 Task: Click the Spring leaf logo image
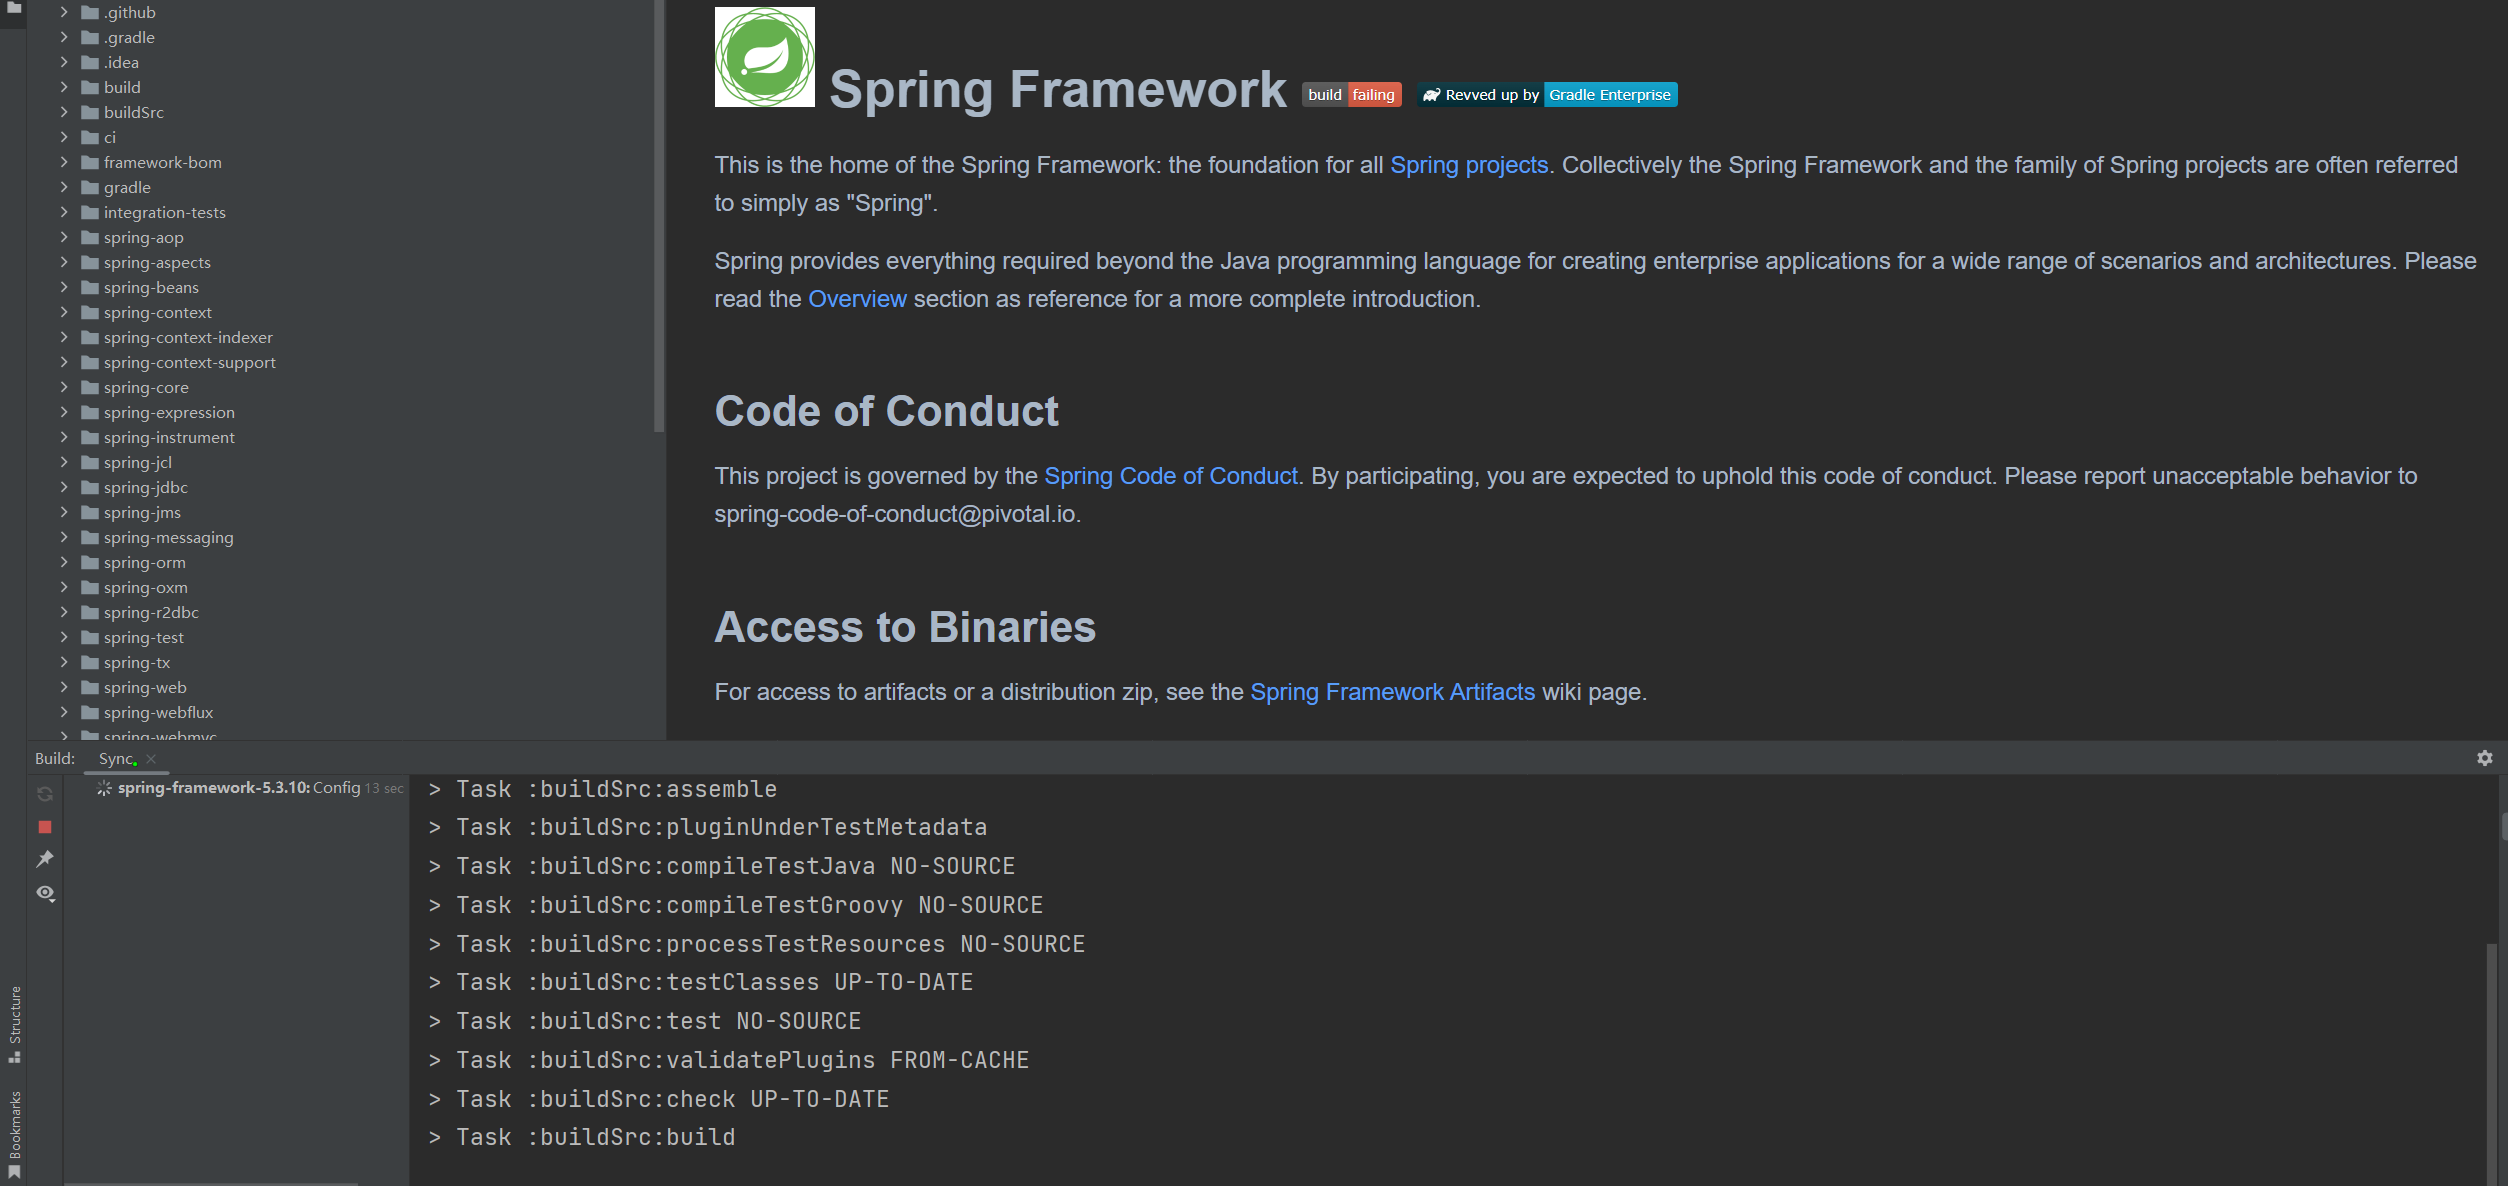tap(764, 57)
